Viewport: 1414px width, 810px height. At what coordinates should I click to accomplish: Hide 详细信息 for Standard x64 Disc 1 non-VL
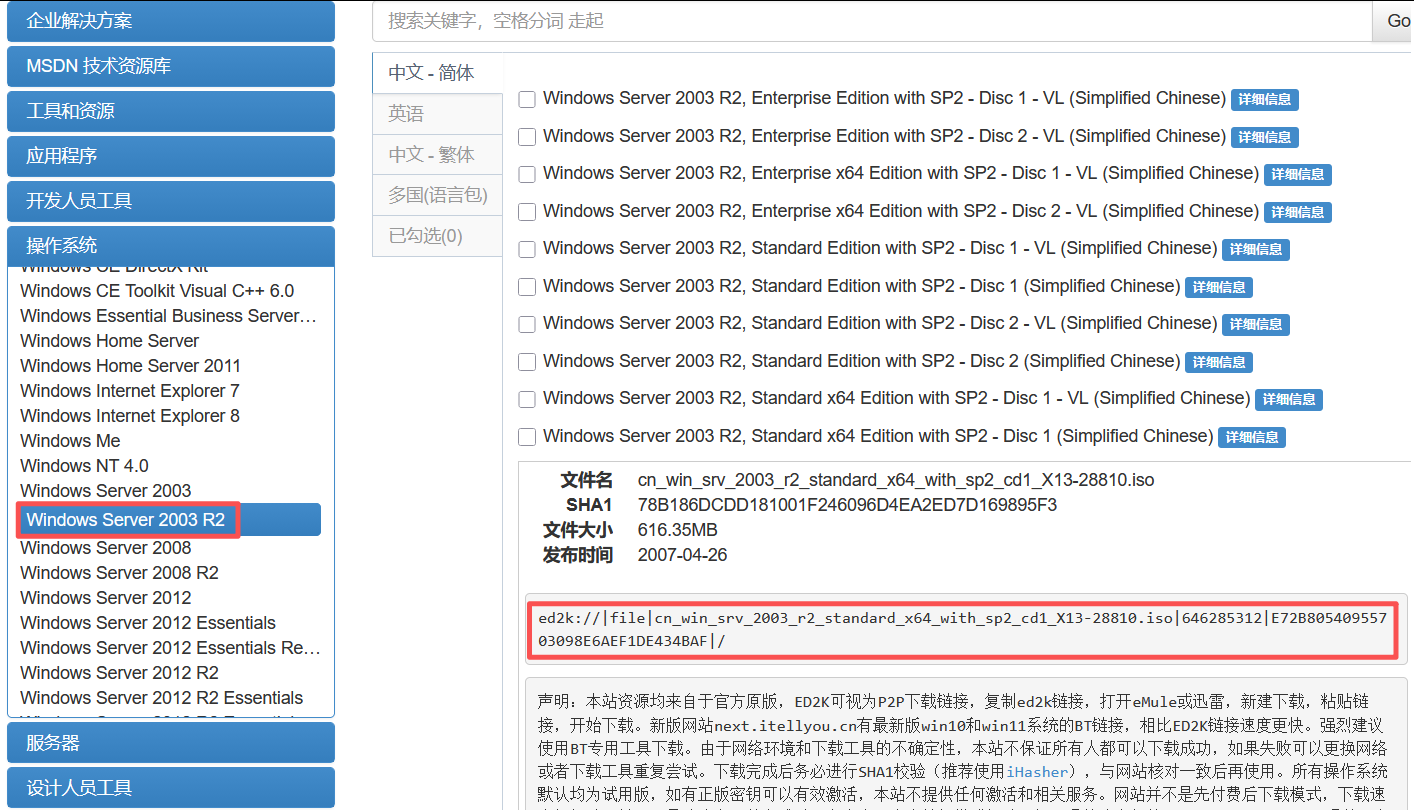[x=1252, y=437]
